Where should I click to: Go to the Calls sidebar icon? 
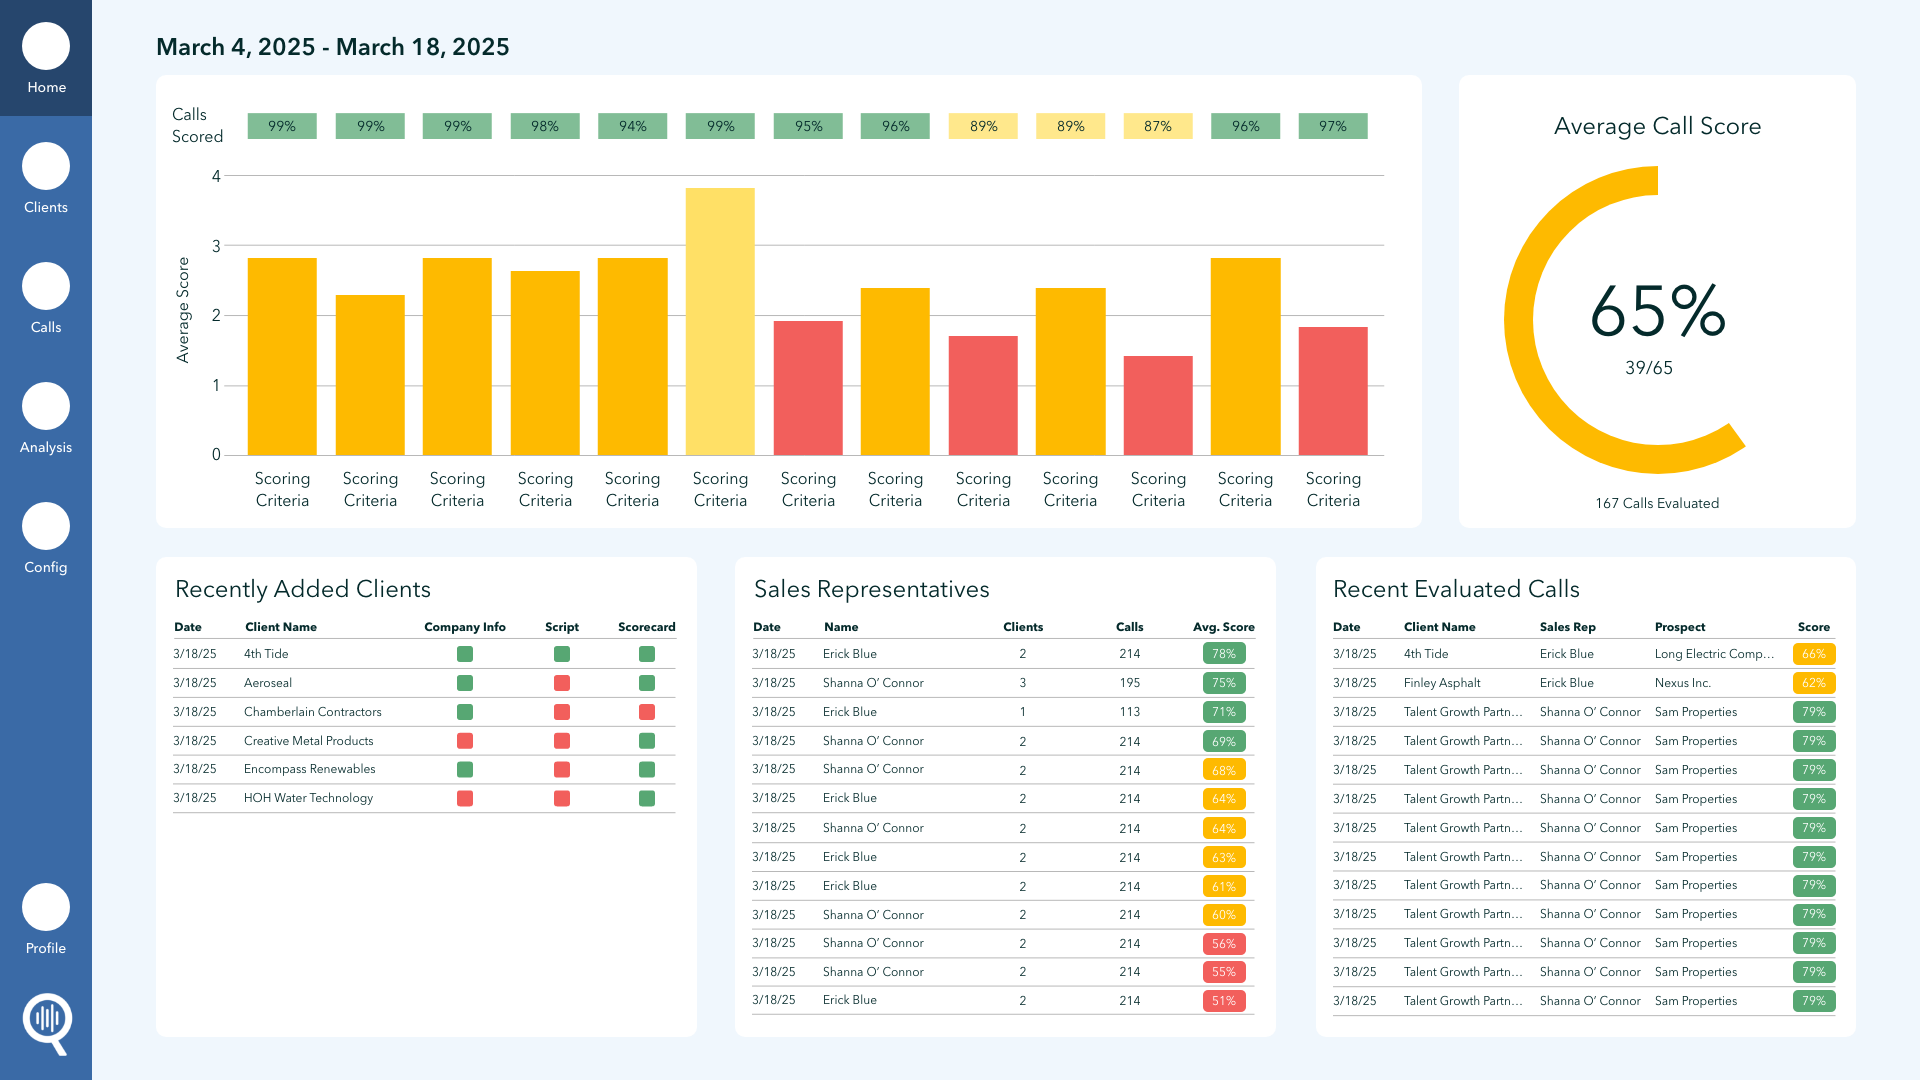pos(46,287)
